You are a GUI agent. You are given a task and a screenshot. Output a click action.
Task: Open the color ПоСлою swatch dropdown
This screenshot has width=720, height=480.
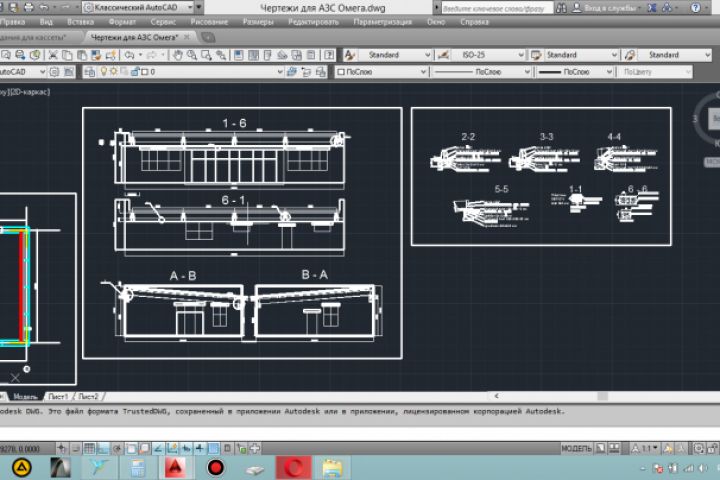click(382, 72)
